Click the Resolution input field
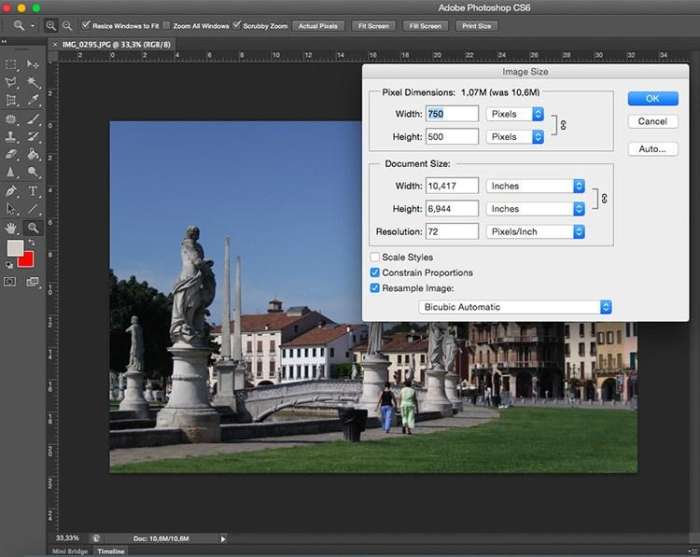Viewport: 700px width, 557px height. coord(452,231)
